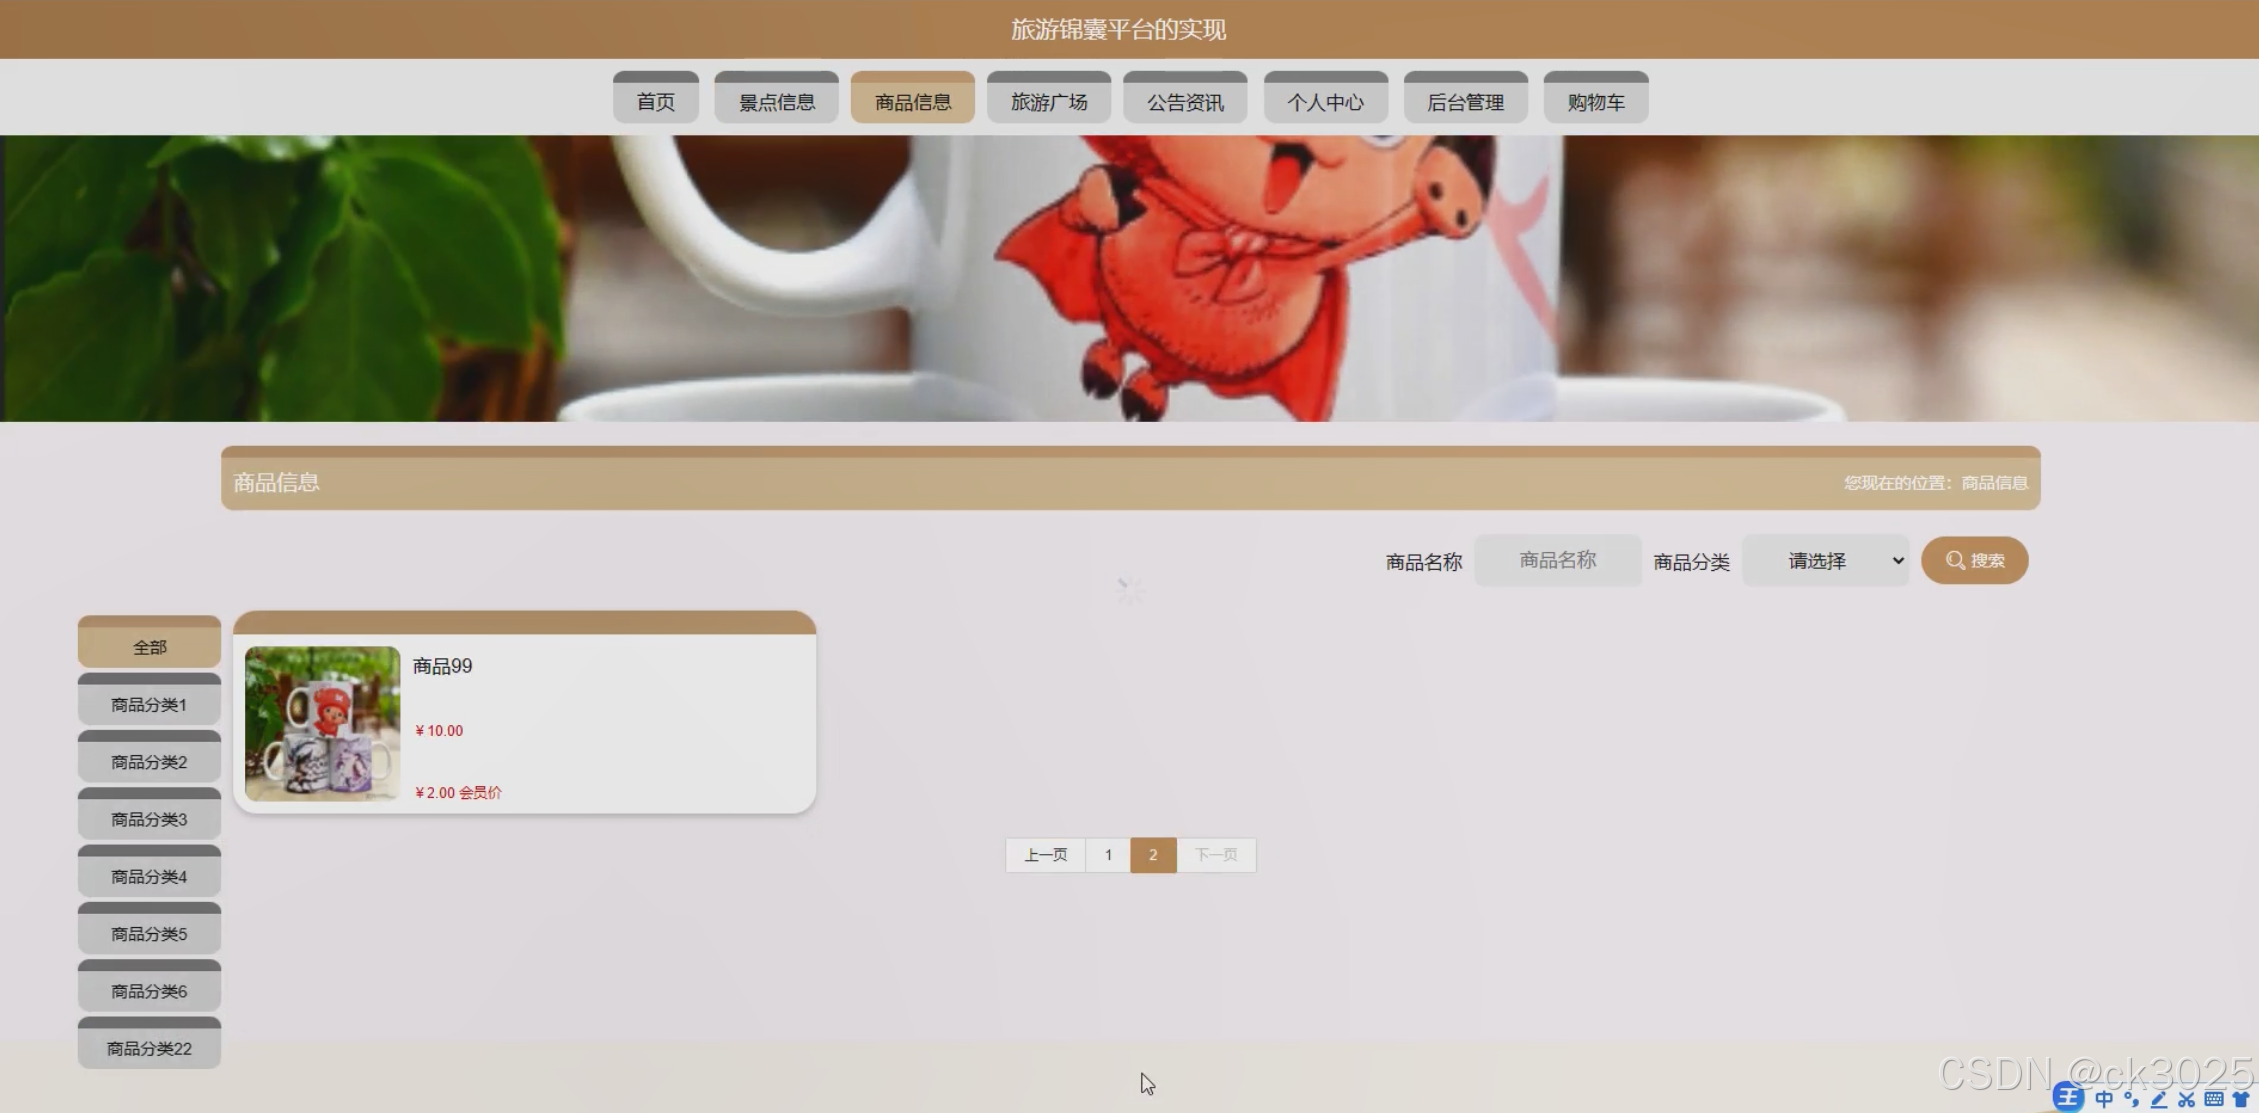
Task: Open the 个人中心 navigation tab
Action: tap(1325, 101)
